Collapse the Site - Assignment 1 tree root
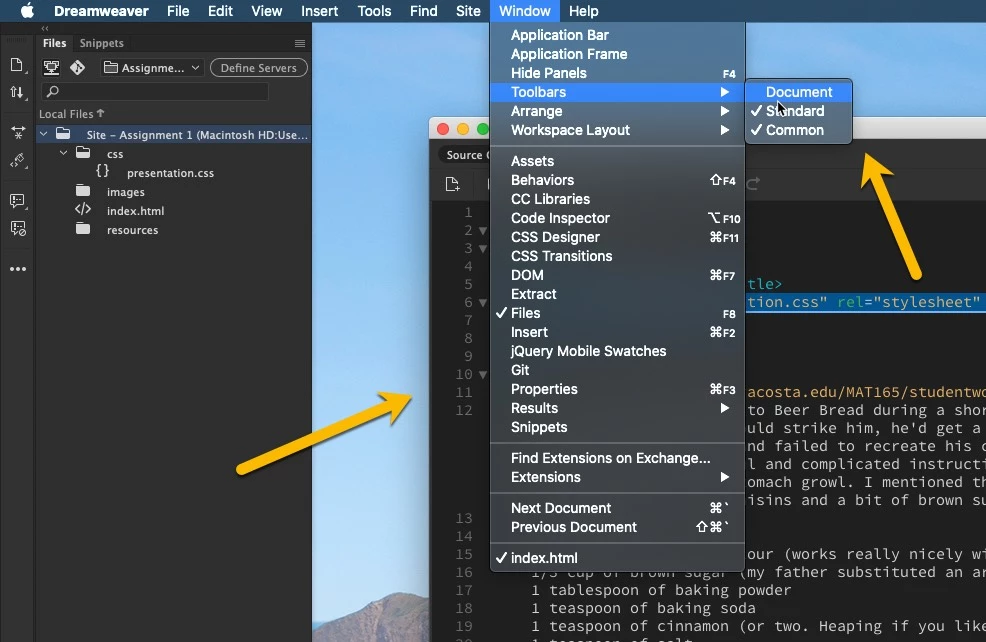 tap(43, 134)
